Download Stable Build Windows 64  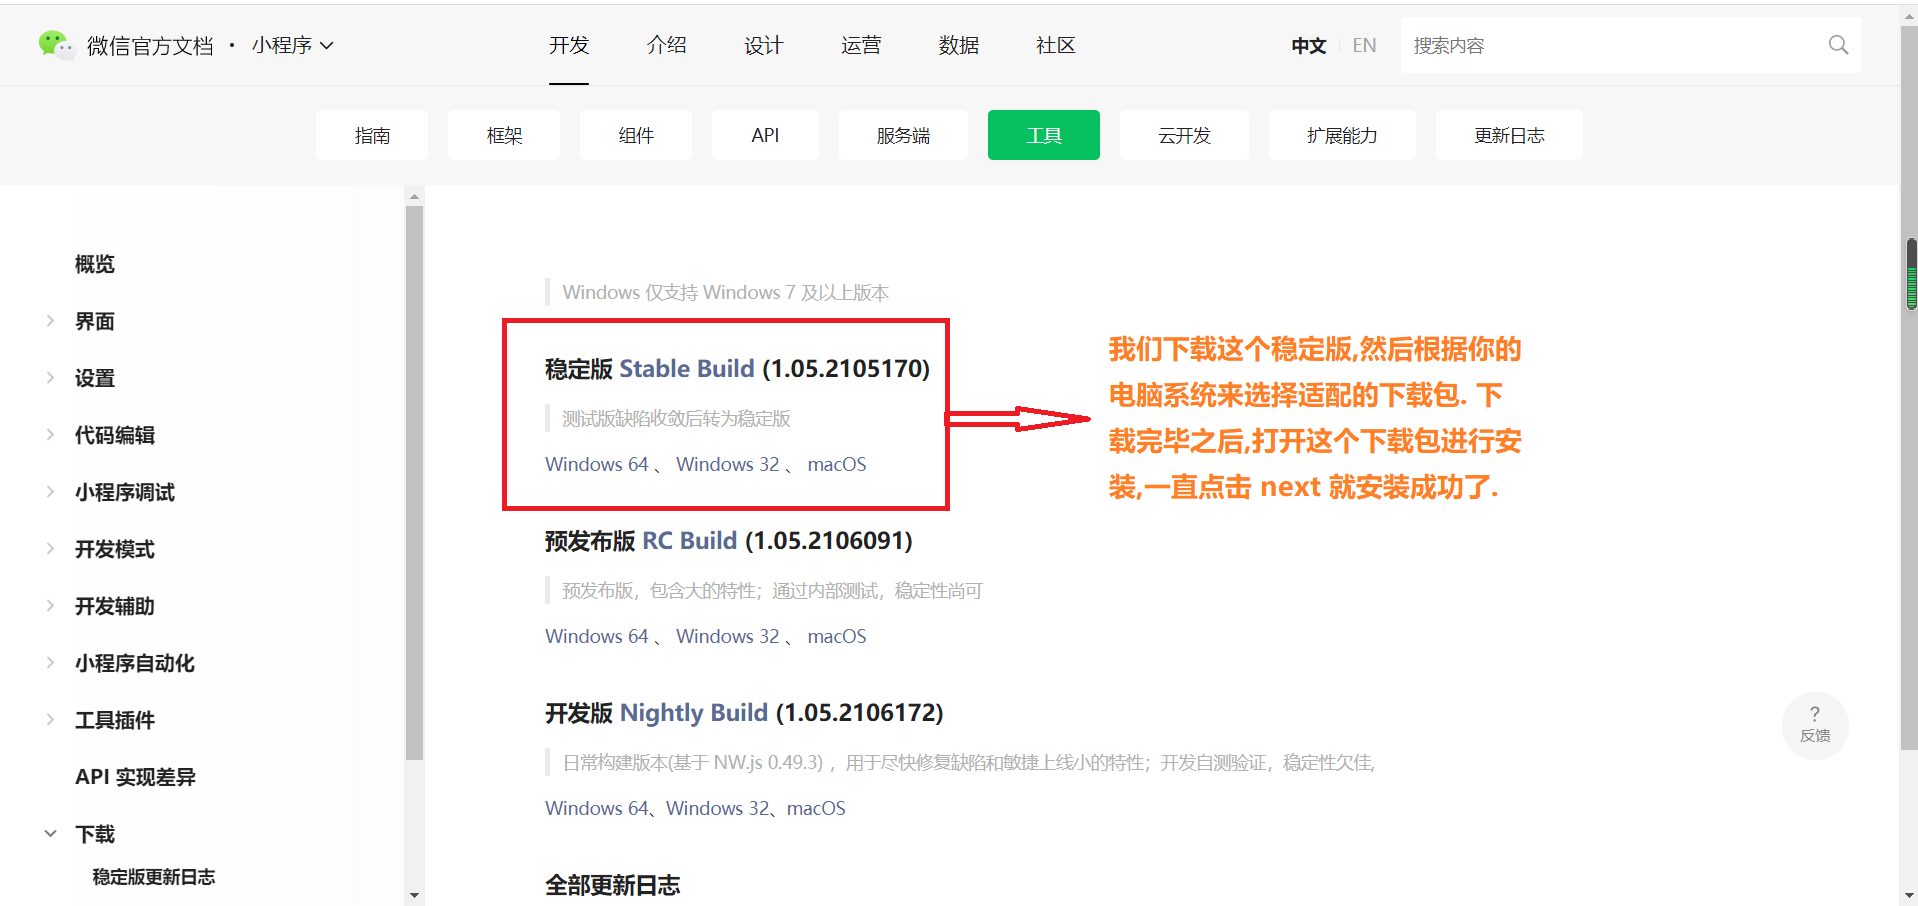597,464
